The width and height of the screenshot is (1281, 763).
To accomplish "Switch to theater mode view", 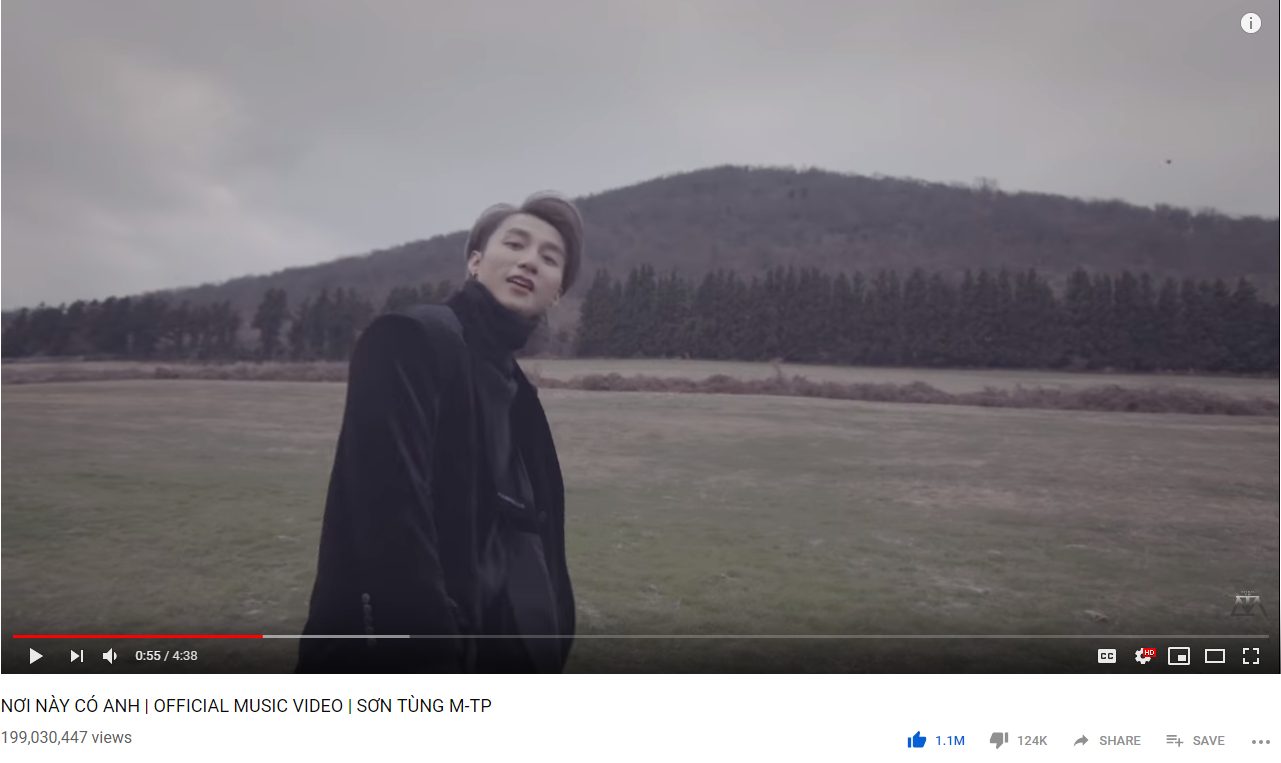I will click(1215, 656).
